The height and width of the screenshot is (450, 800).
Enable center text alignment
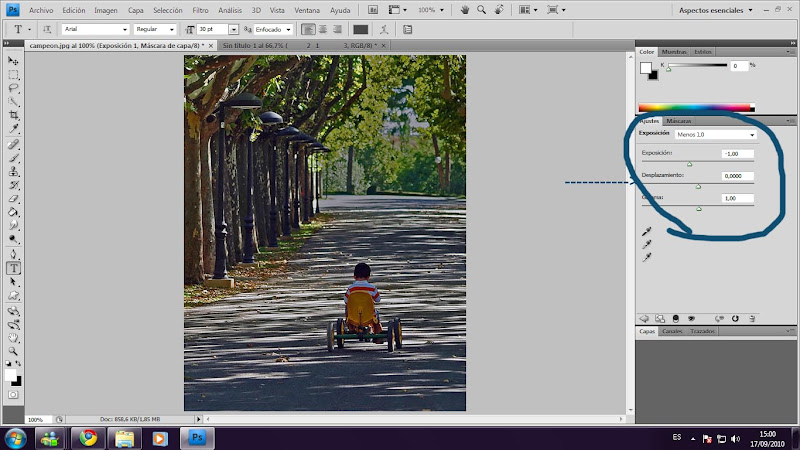[323, 30]
